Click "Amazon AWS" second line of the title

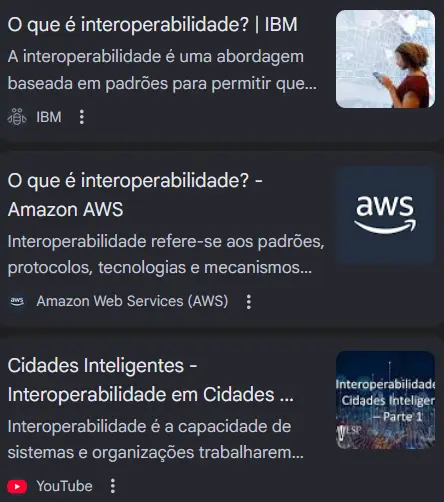[65, 210]
